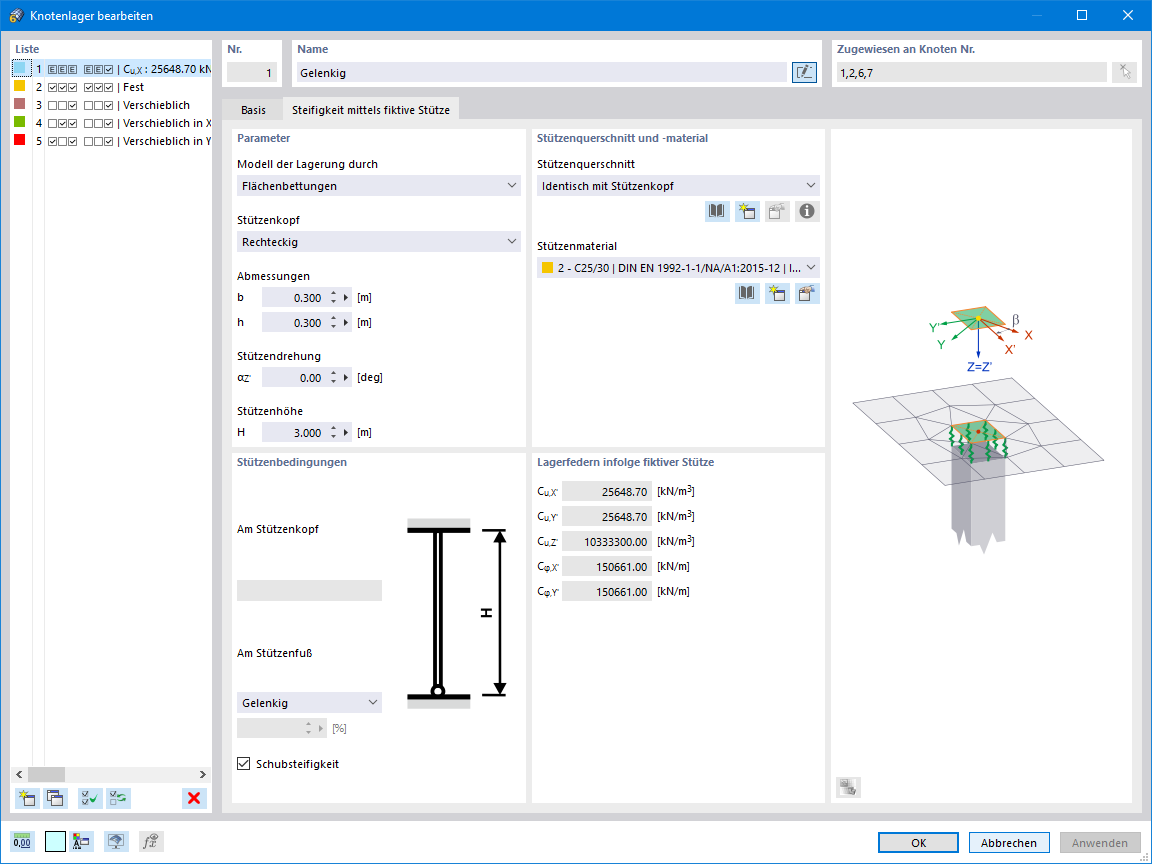Viewport: 1152px width, 864px height.
Task: Confirm the dialog with OK
Action: (x=917, y=842)
